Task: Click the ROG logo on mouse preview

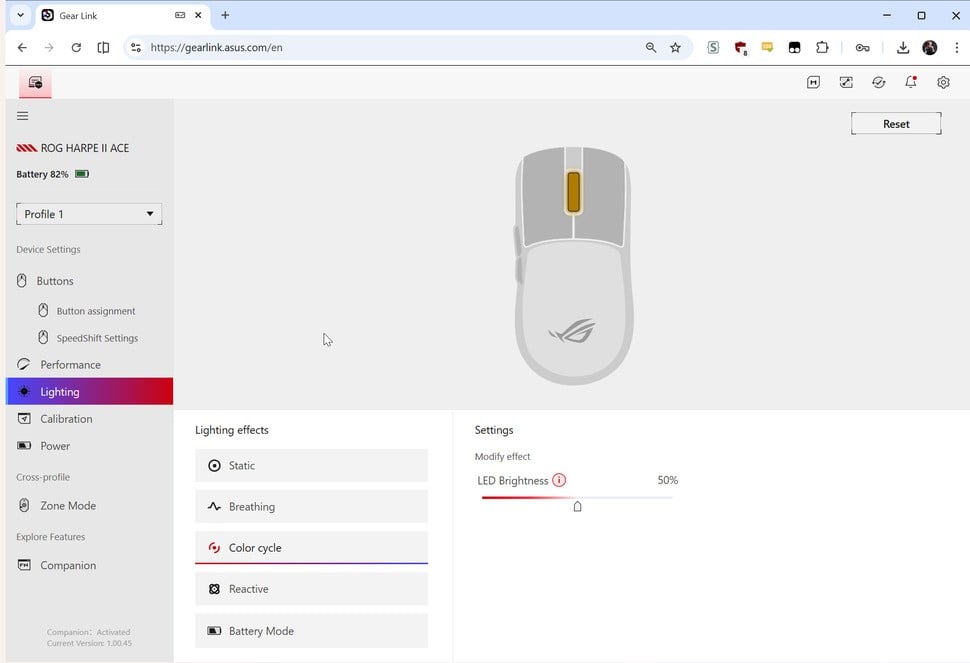Action: [572, 331]
